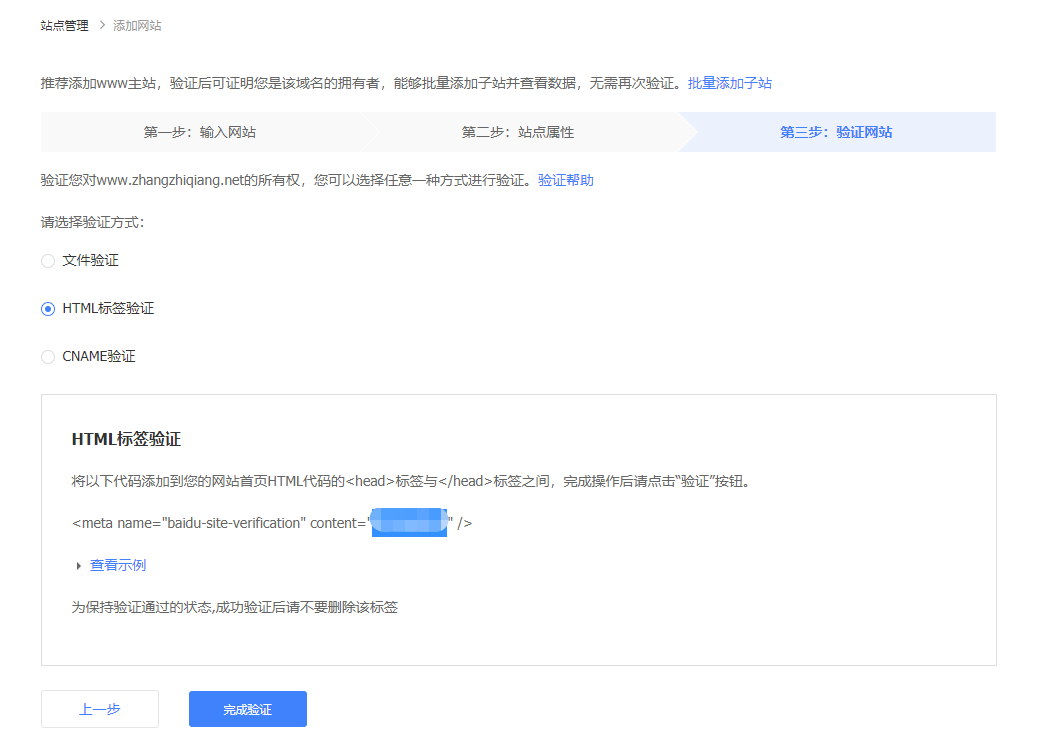
Task: Select the HTML标签验证 radio button
Action: tap(48, 309)
